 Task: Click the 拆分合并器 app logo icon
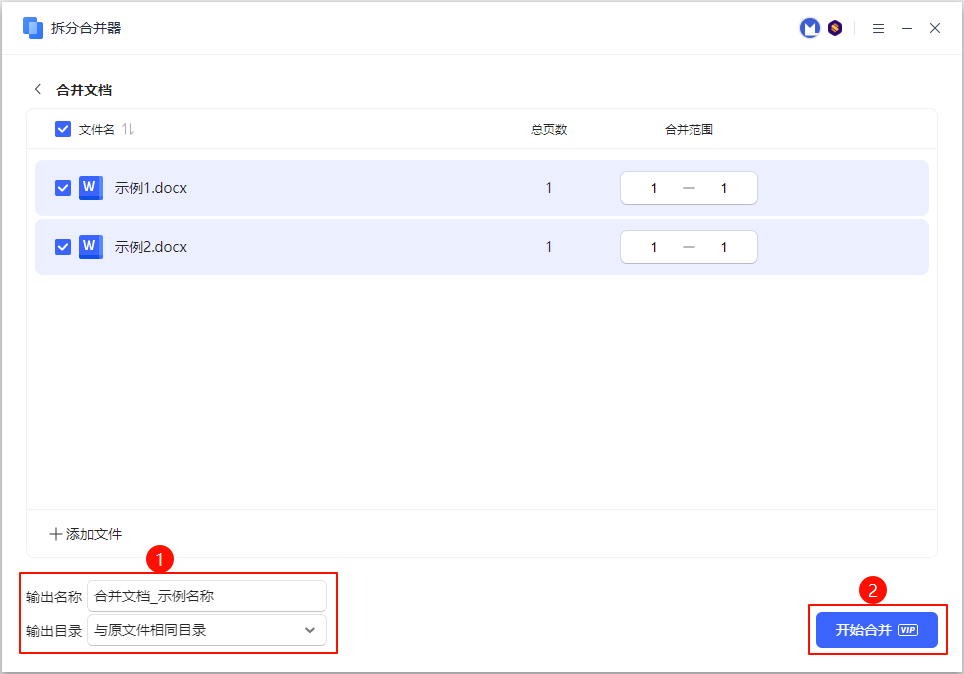click(x=33, y=28)
